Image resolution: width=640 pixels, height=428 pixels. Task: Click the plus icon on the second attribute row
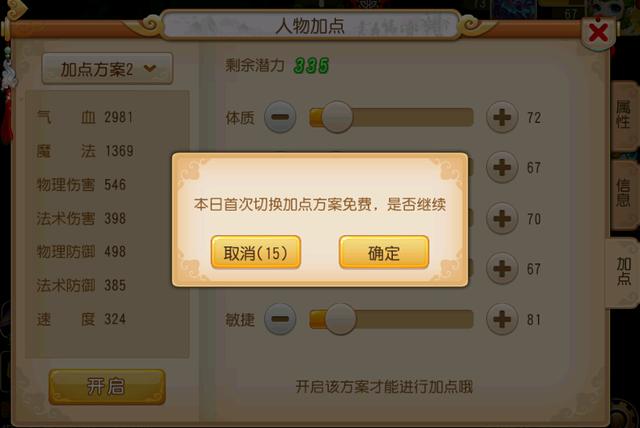pos(502,167)
